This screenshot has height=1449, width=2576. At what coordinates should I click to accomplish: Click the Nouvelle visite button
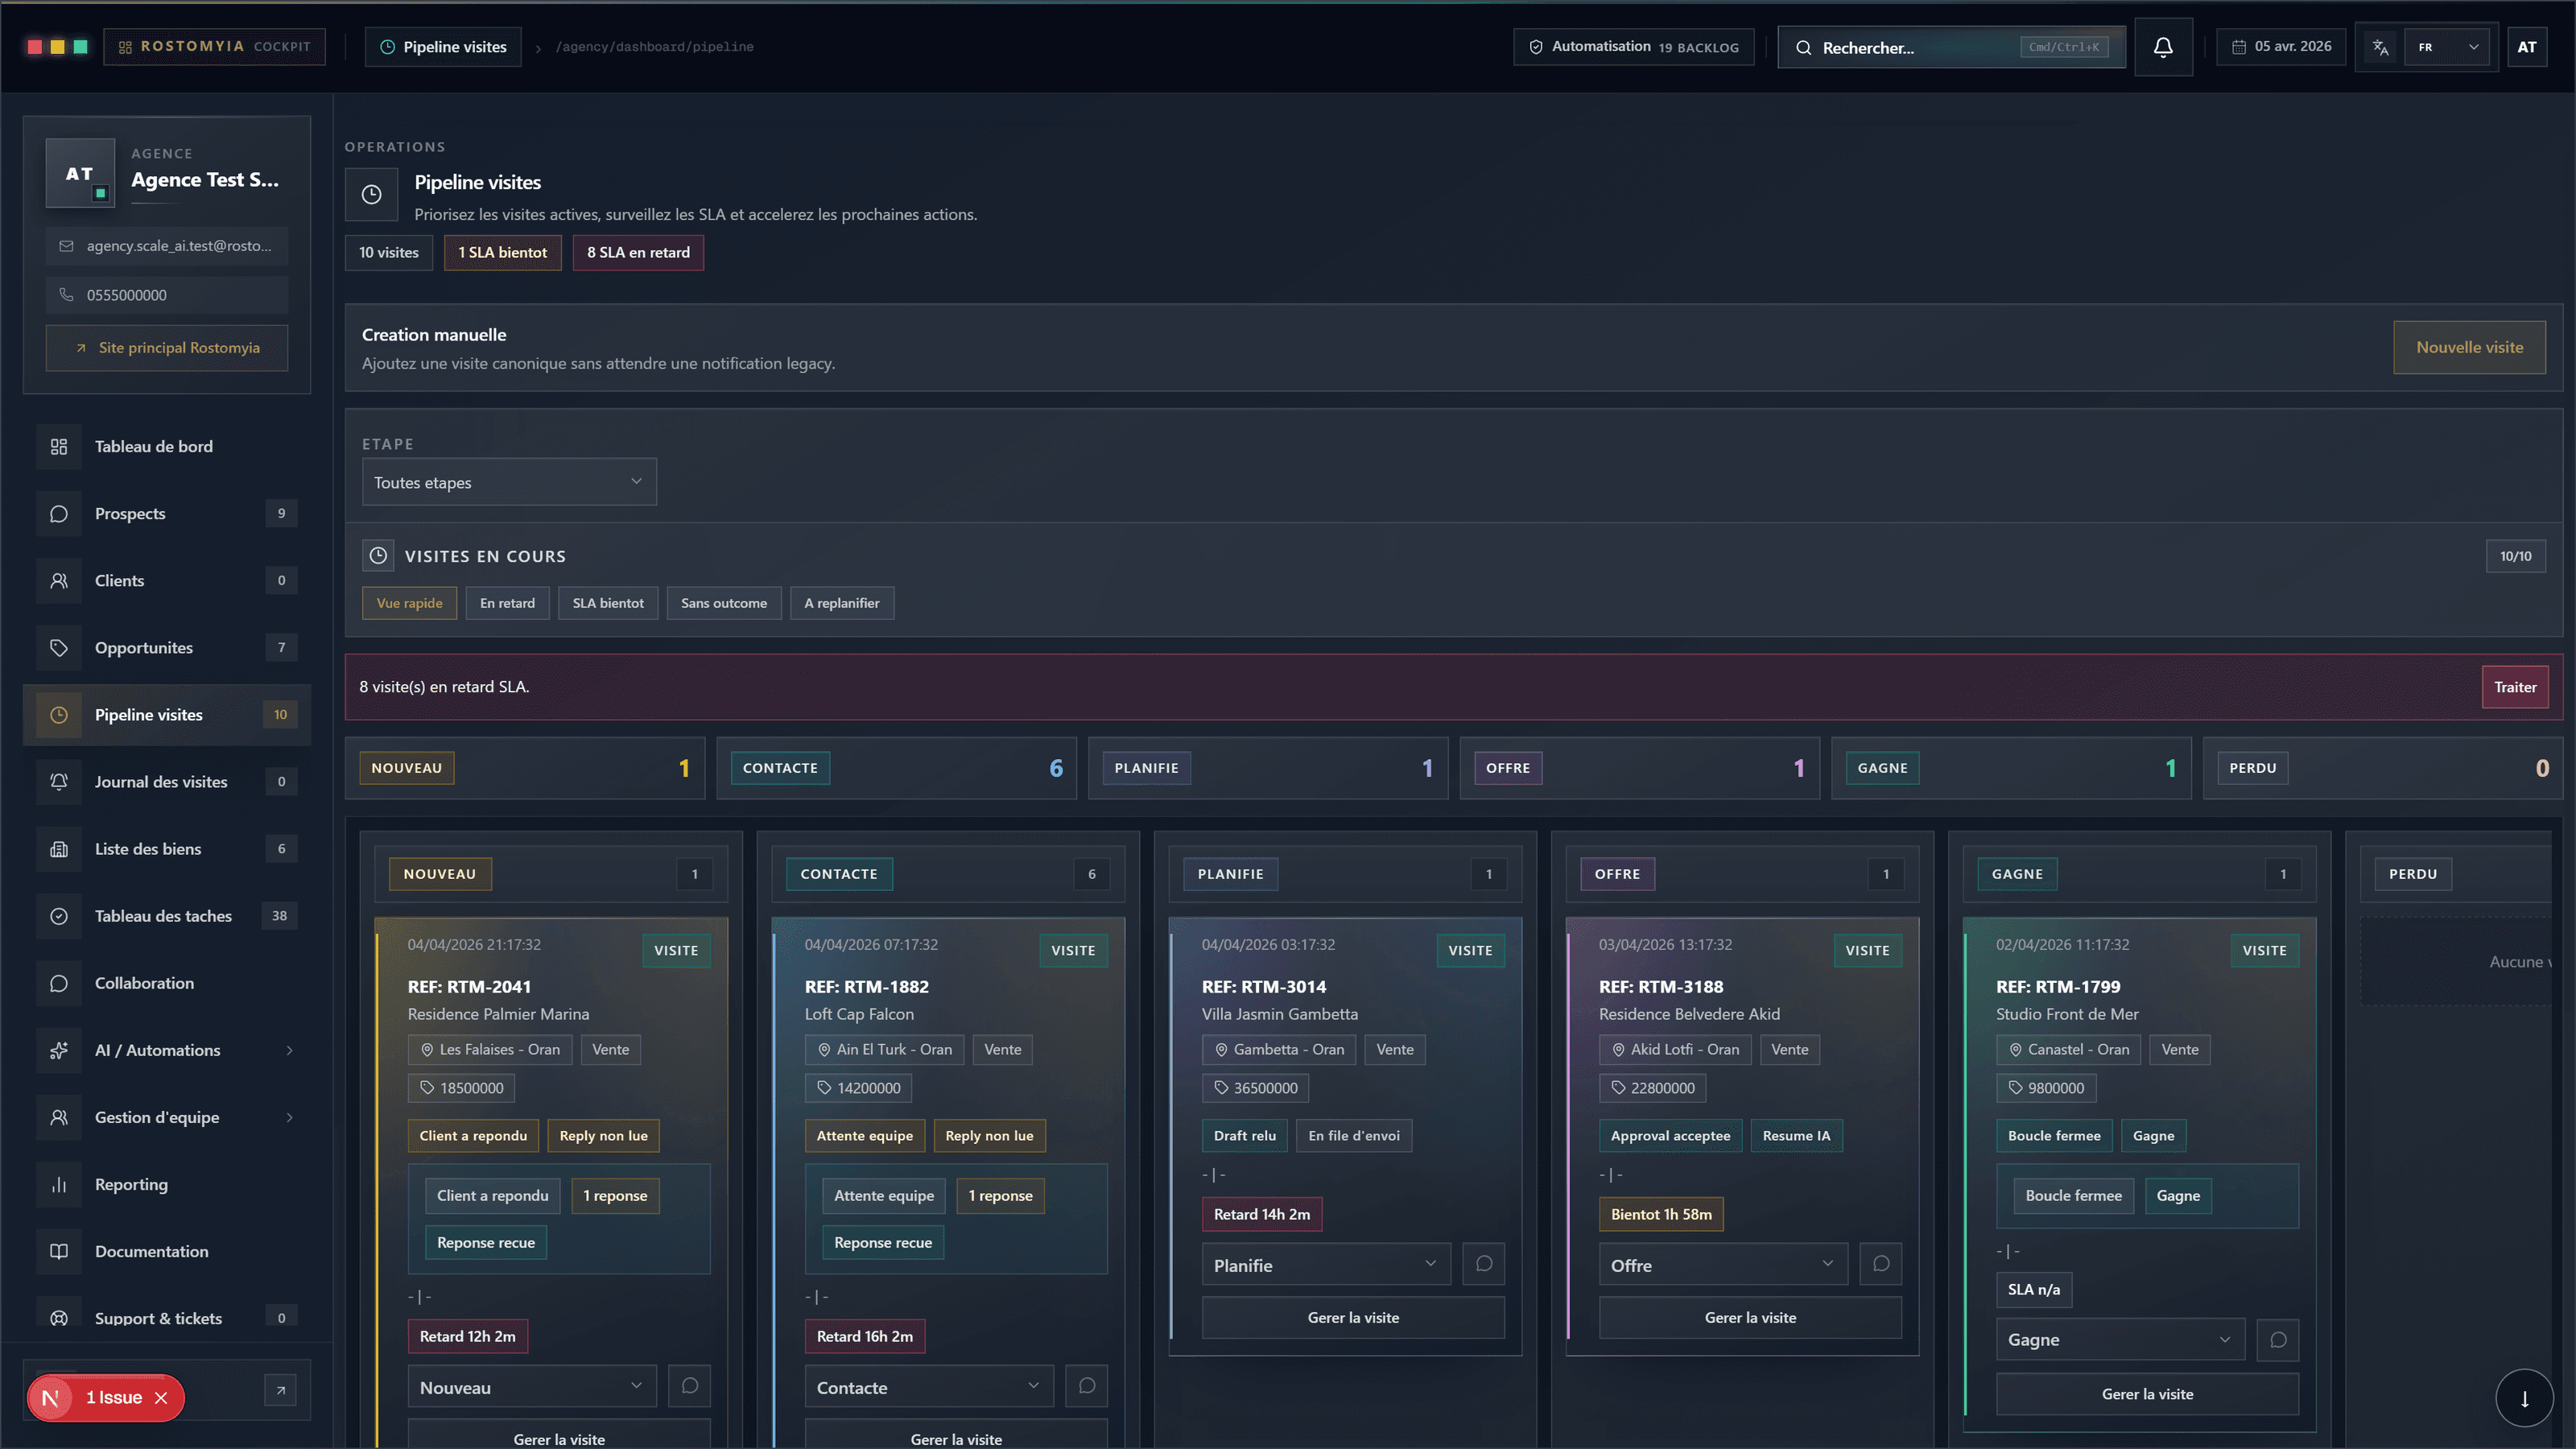pyautogui.click(x=2469, y=347)
